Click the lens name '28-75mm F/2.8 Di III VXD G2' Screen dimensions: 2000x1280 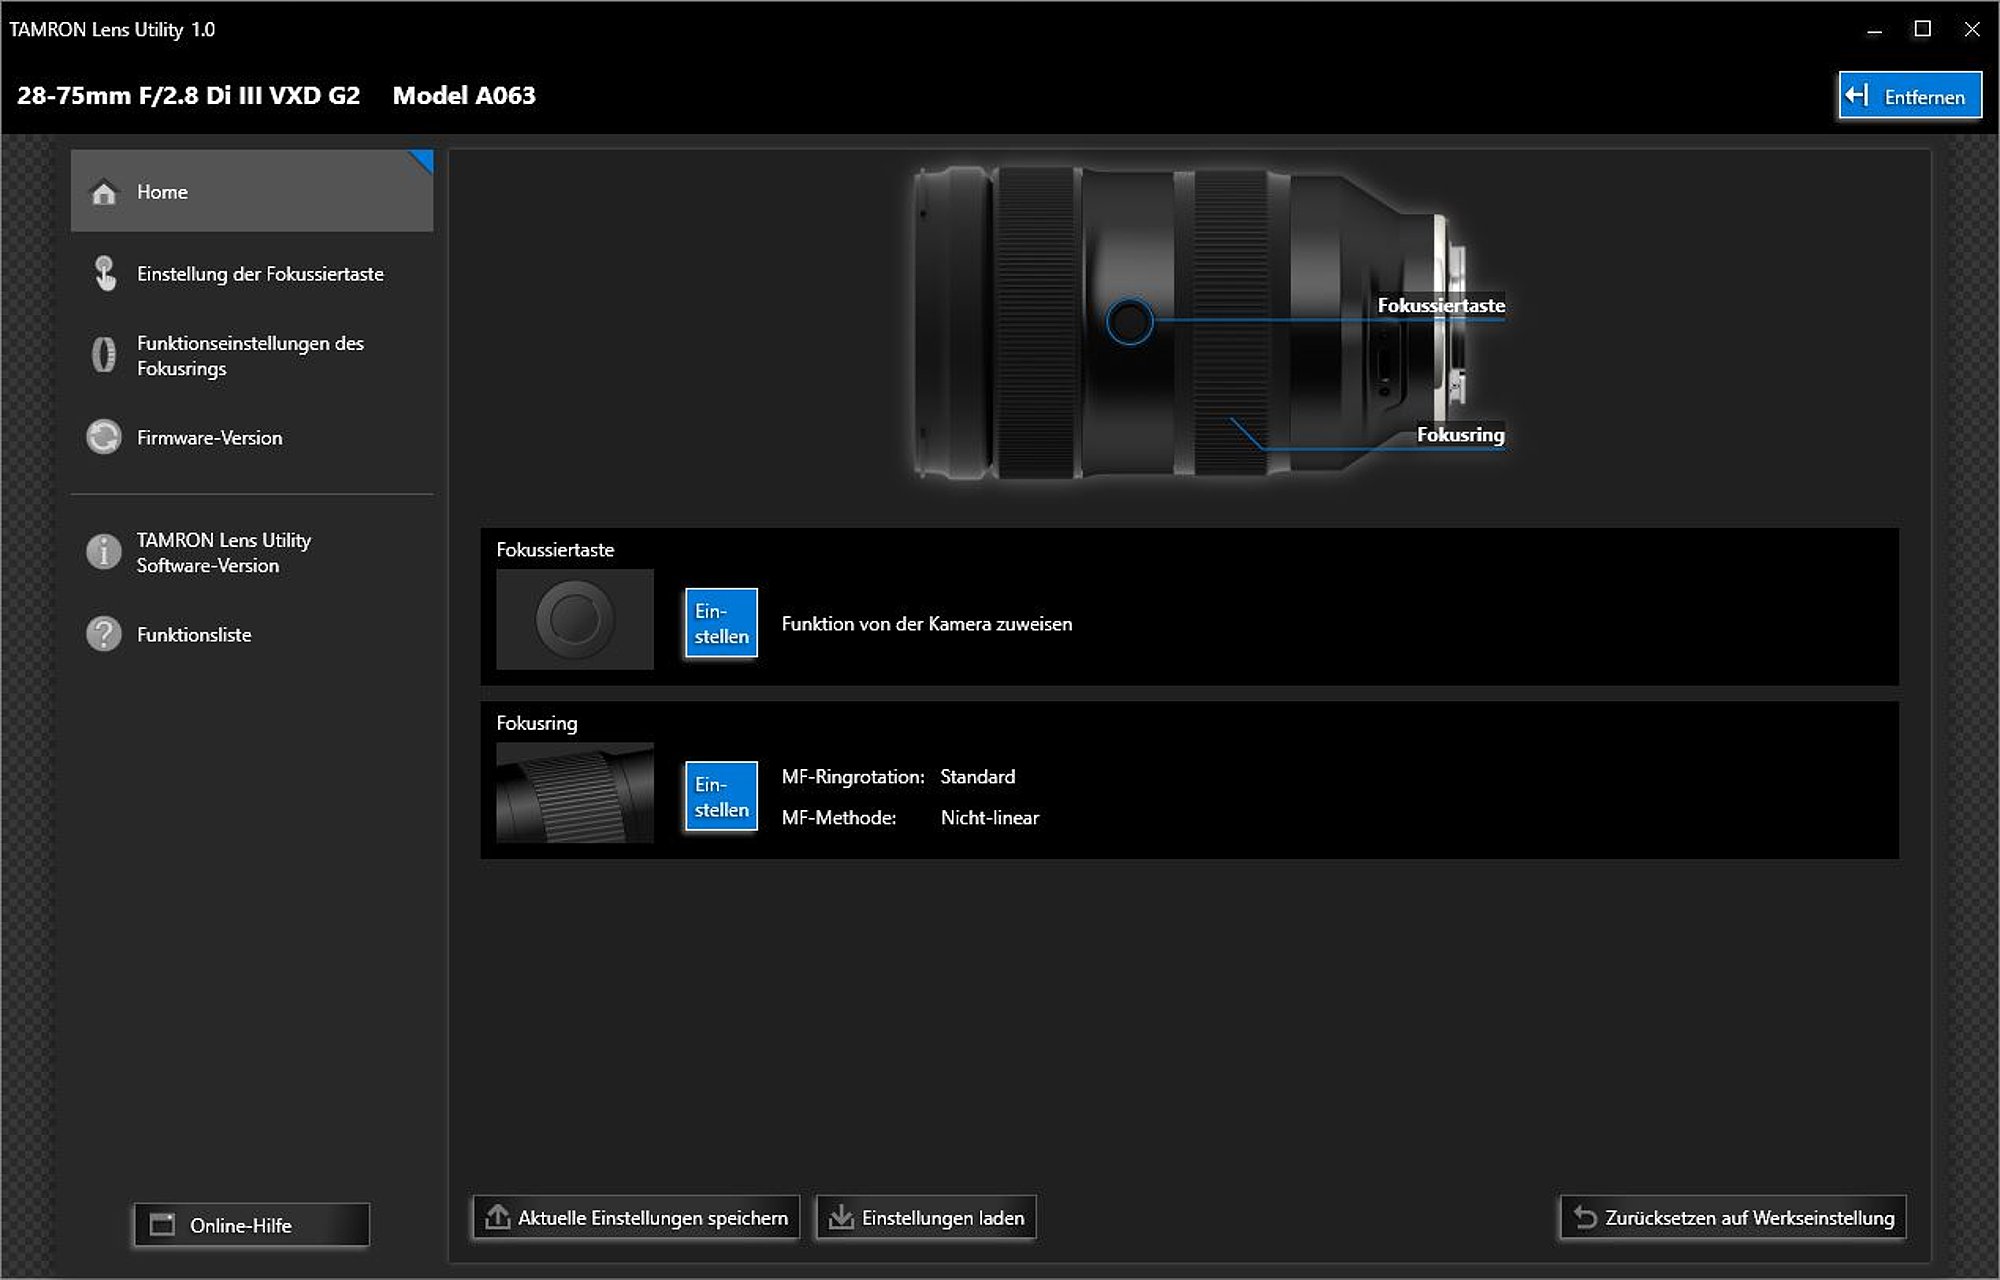pyautogui.click(x=188, y=96)
